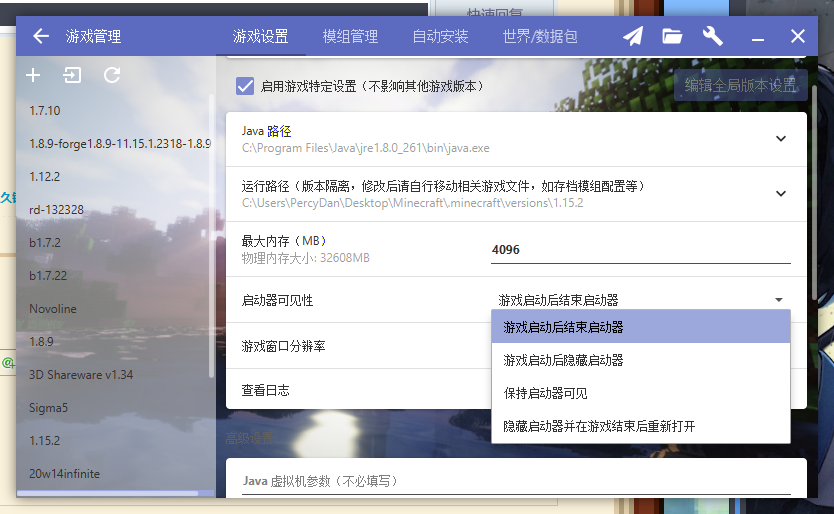Click the 最大内存 input field
This screenshot has width=834, height=514.
tap(640, 250)
